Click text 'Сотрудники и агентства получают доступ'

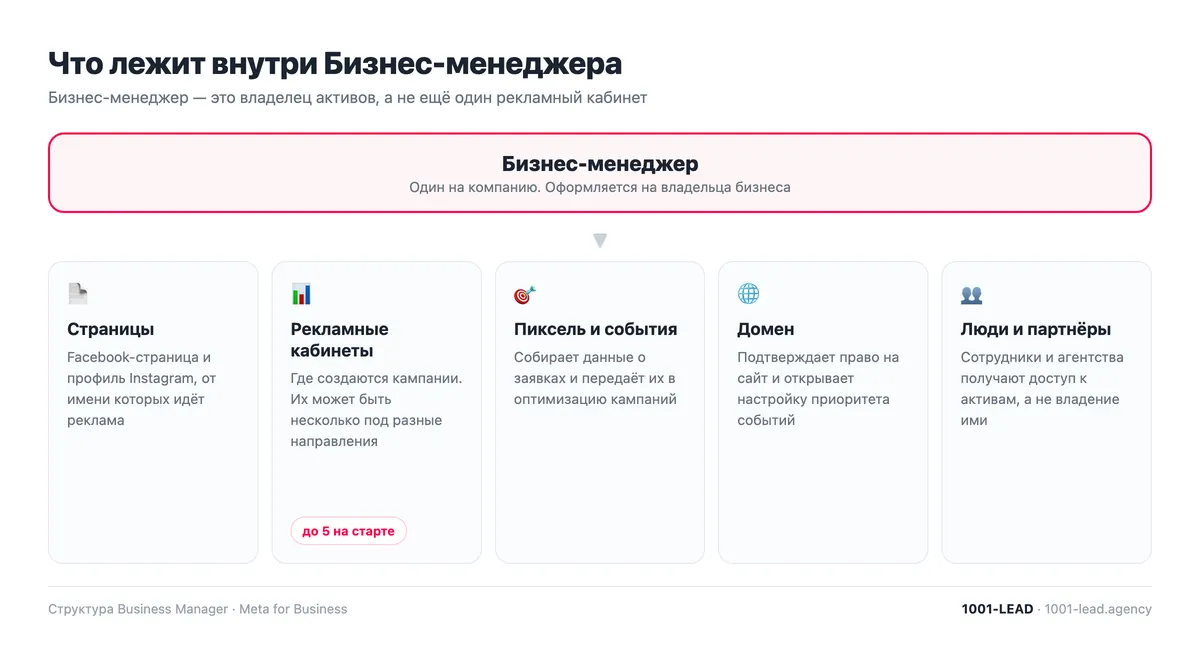click(1042, 368)
